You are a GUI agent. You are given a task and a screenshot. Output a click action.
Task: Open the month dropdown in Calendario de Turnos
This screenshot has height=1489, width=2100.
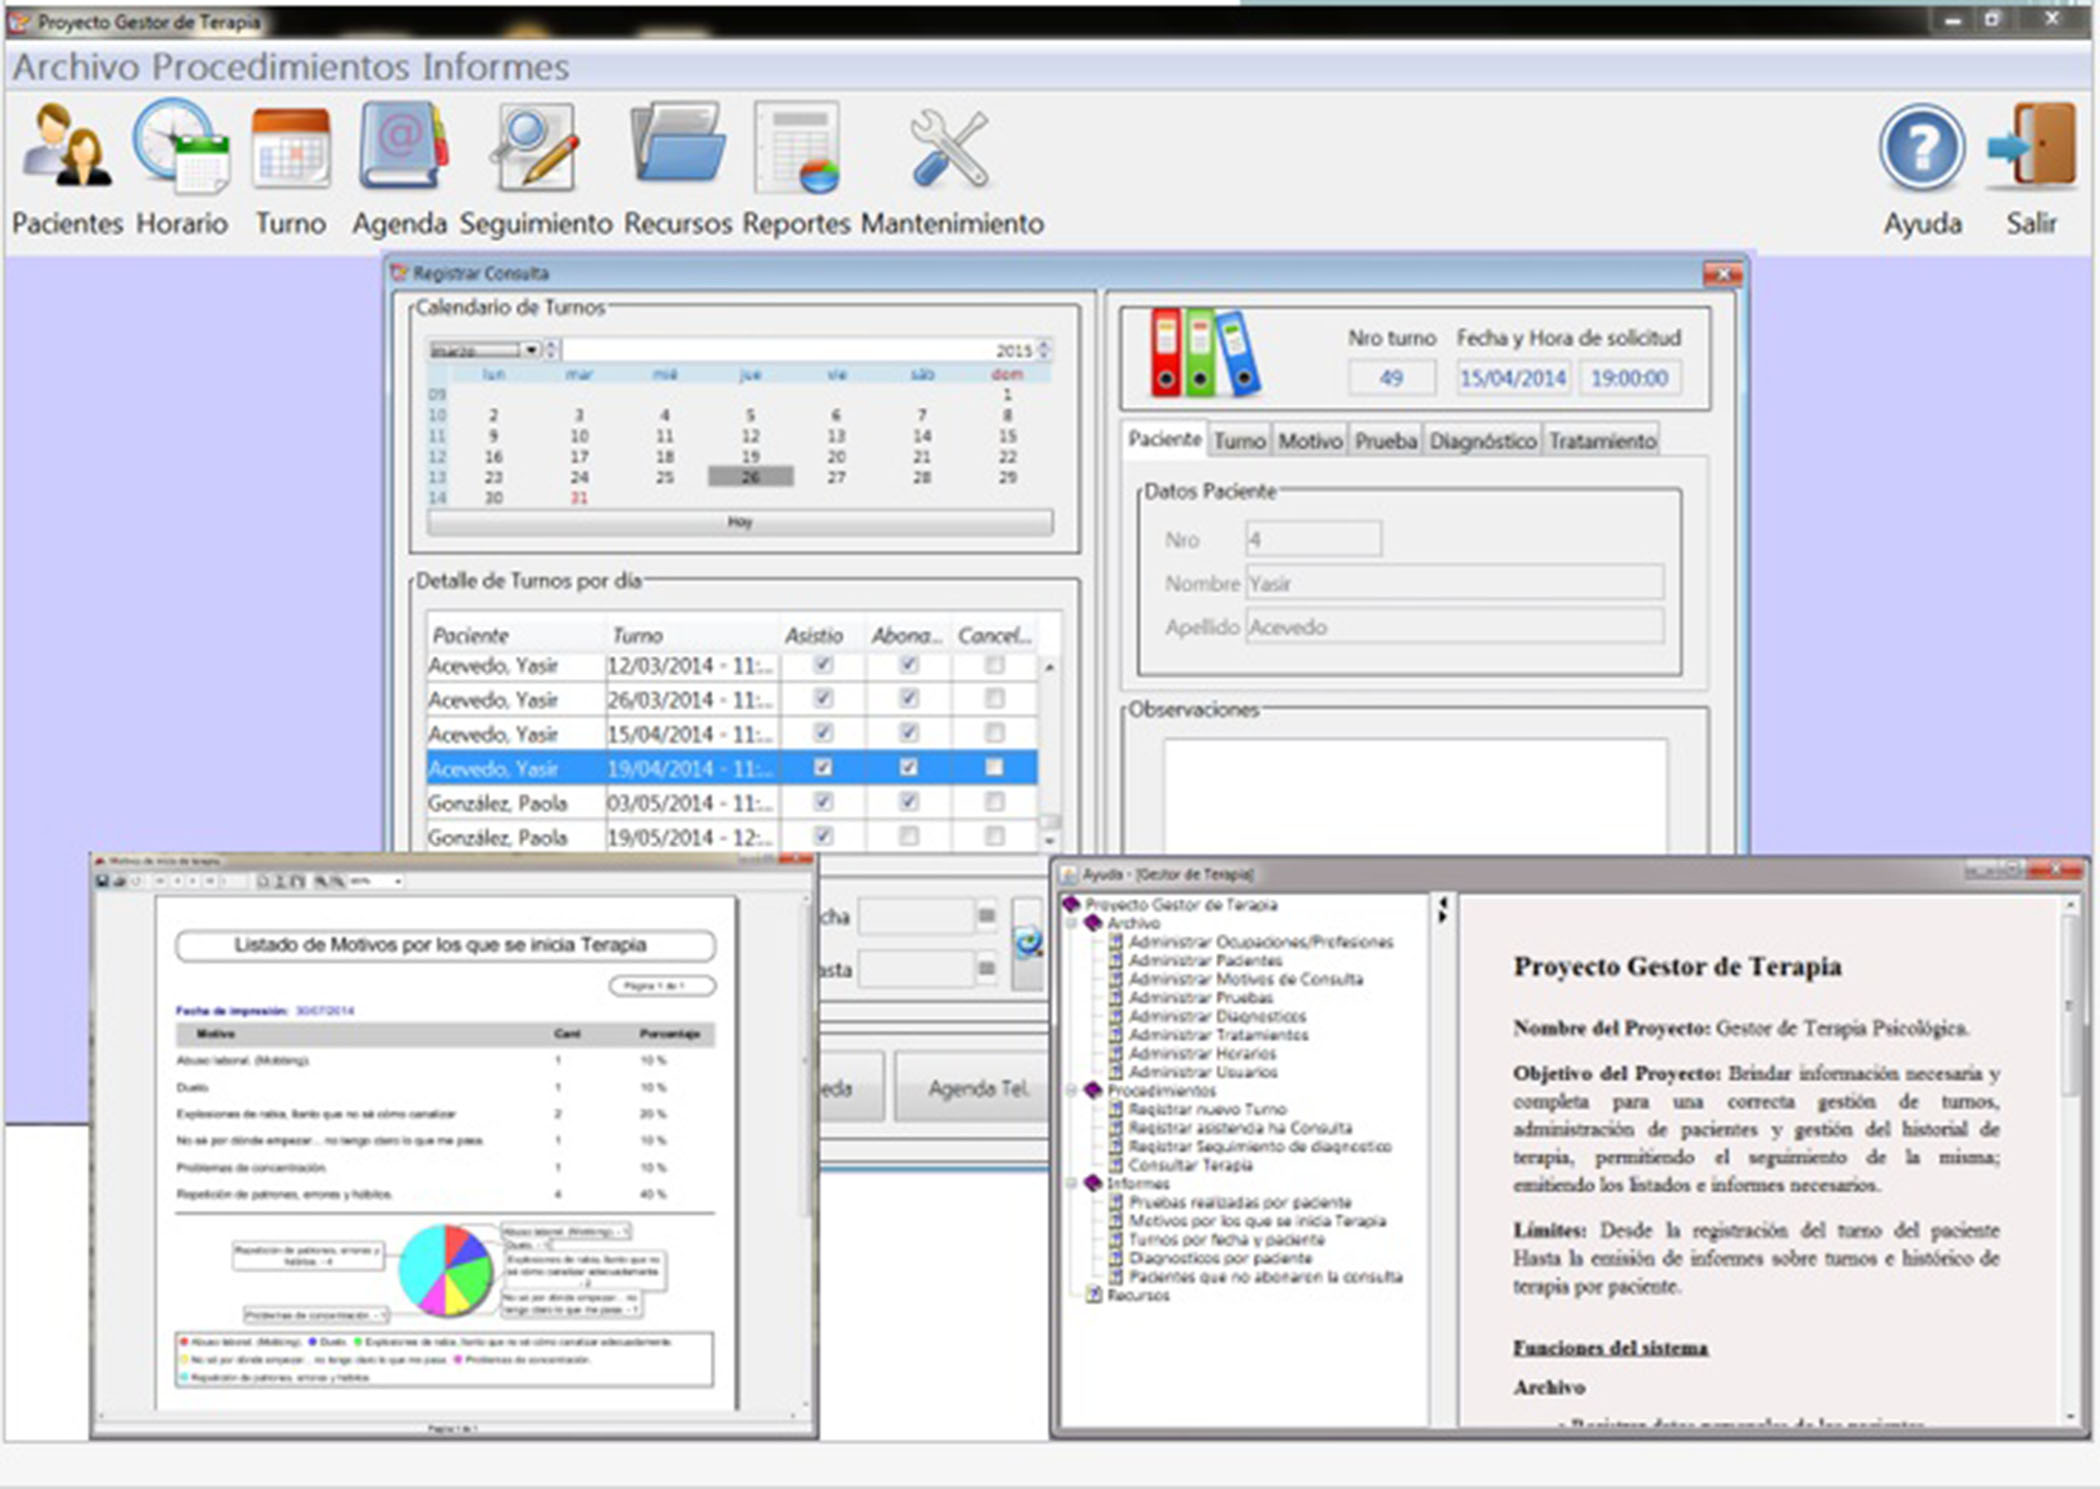(532, 350)
